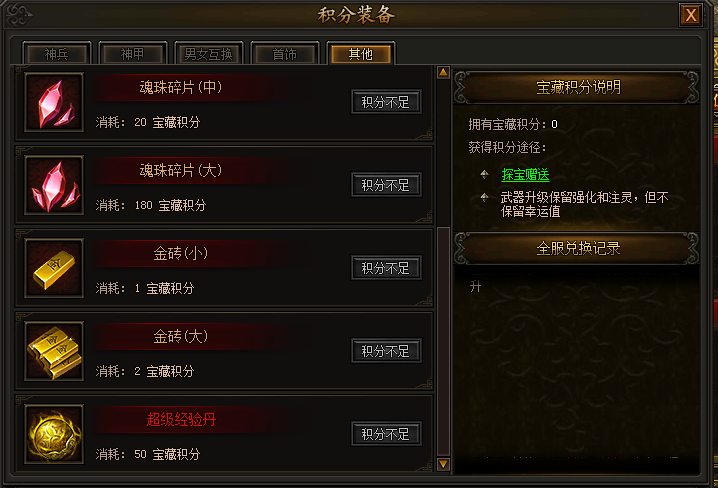The height and width of the screenshot is (488, 718).
Task: Click 积分不足 button for 魂珠碎片(大)
Action: pos(386,185)
